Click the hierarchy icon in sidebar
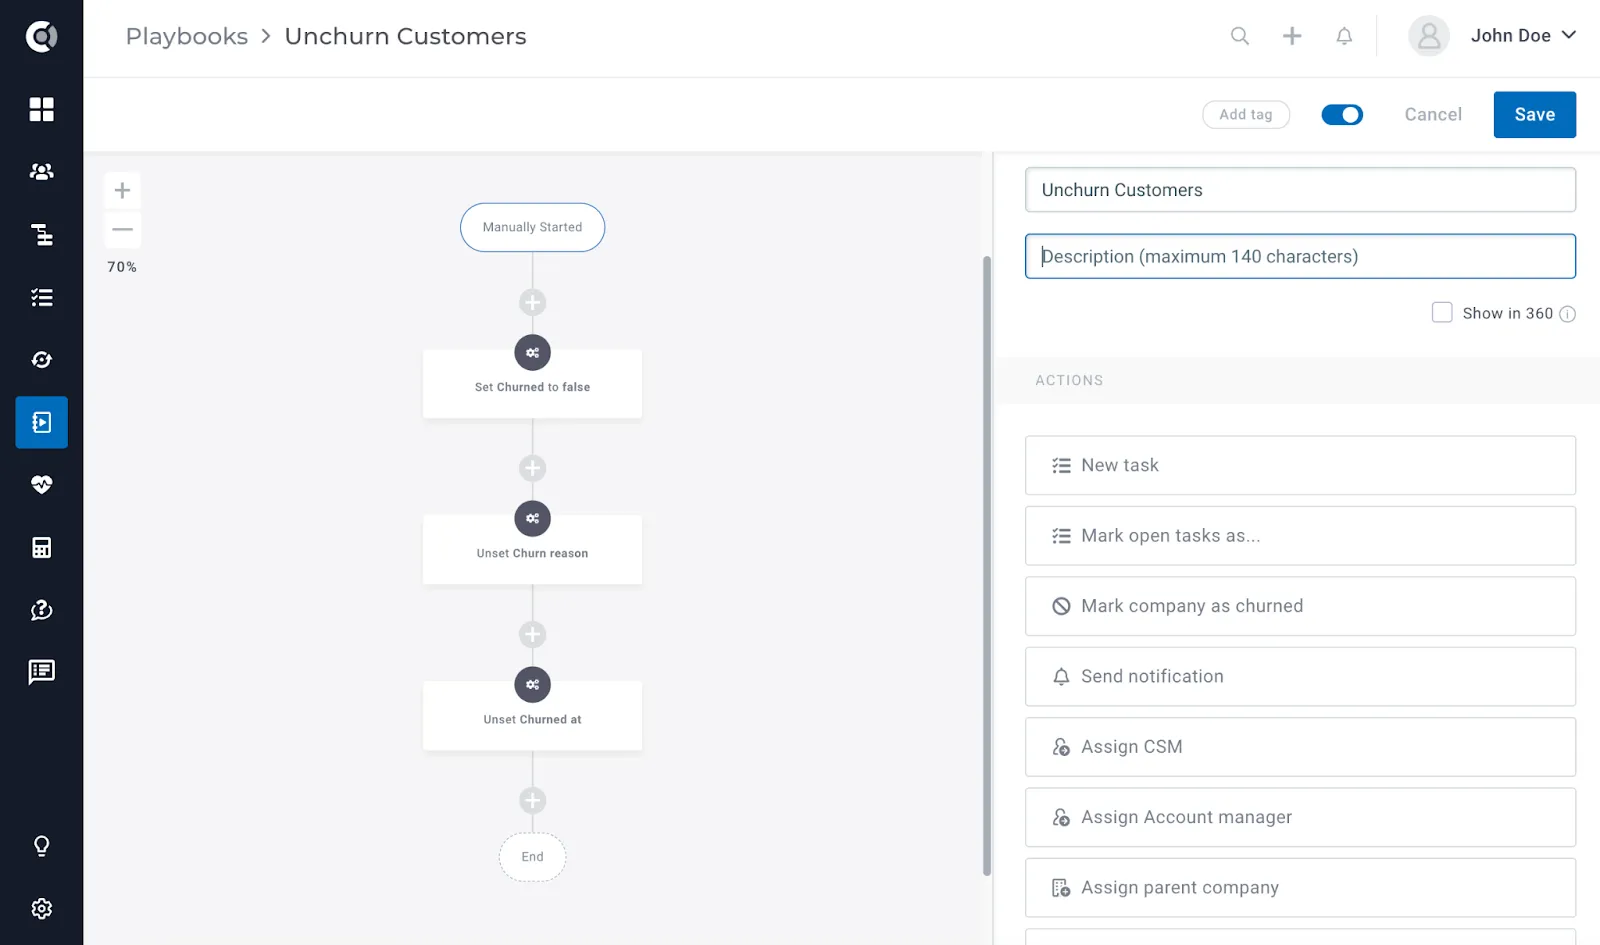The image size is (1600, 945). (x=41, y=234)
